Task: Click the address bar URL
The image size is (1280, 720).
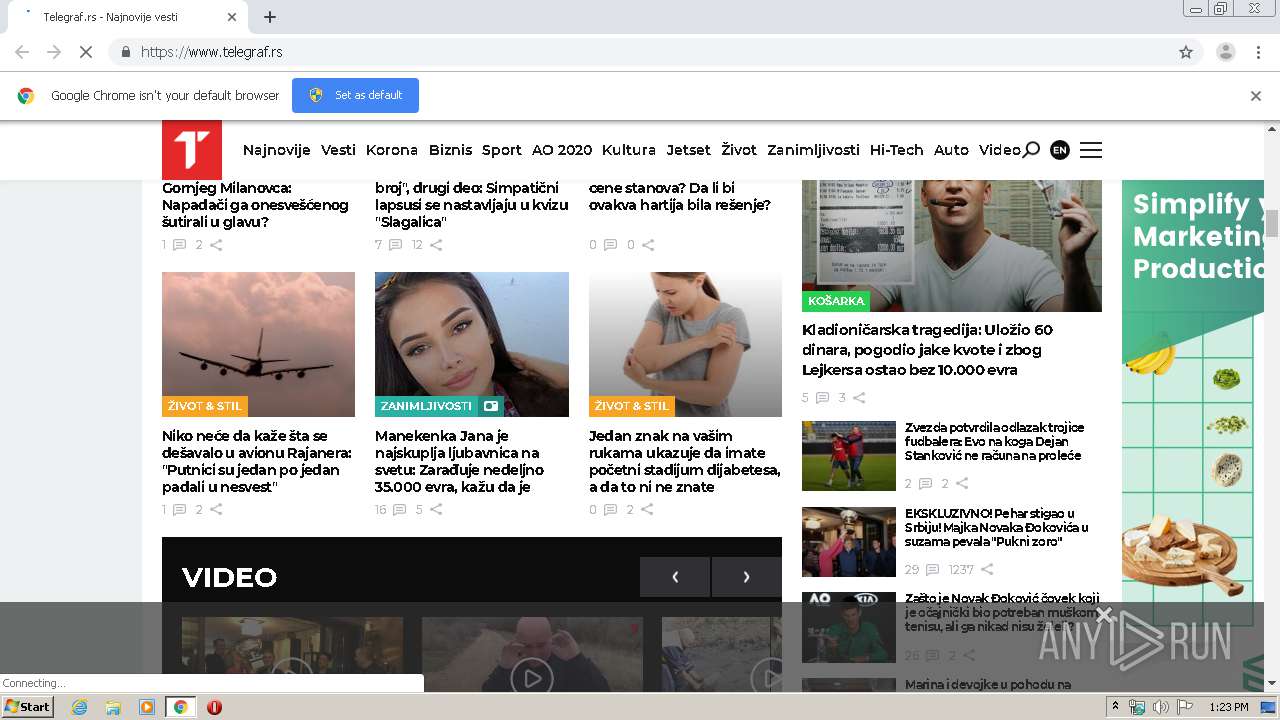Action: pos(212,52)
